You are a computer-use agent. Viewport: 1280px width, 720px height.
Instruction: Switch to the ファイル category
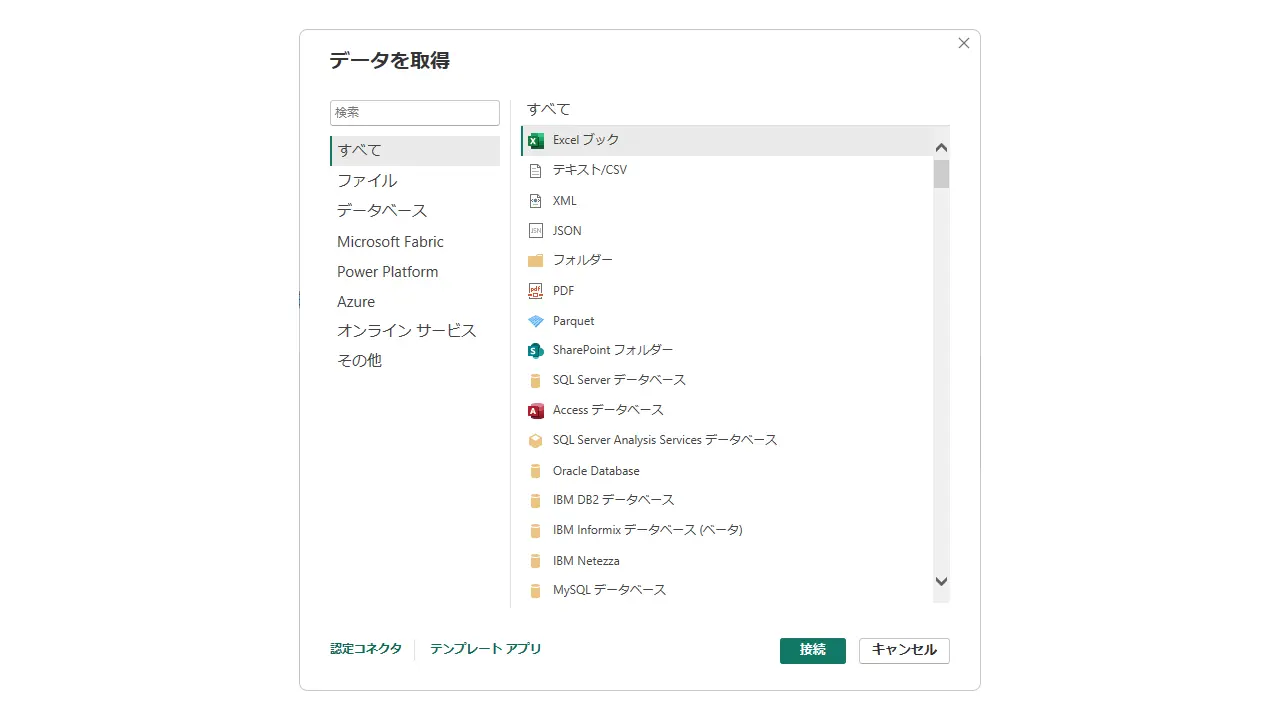click(367, 181)
